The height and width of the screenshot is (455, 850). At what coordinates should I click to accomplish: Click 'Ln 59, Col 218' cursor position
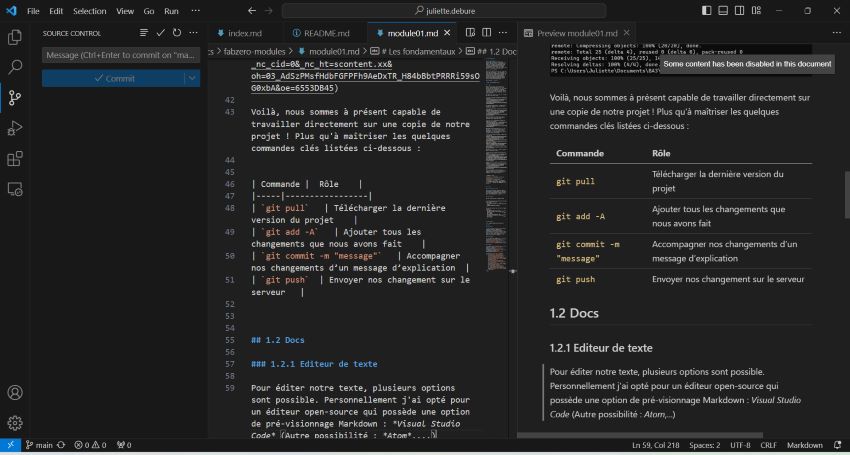click(655, 445)
